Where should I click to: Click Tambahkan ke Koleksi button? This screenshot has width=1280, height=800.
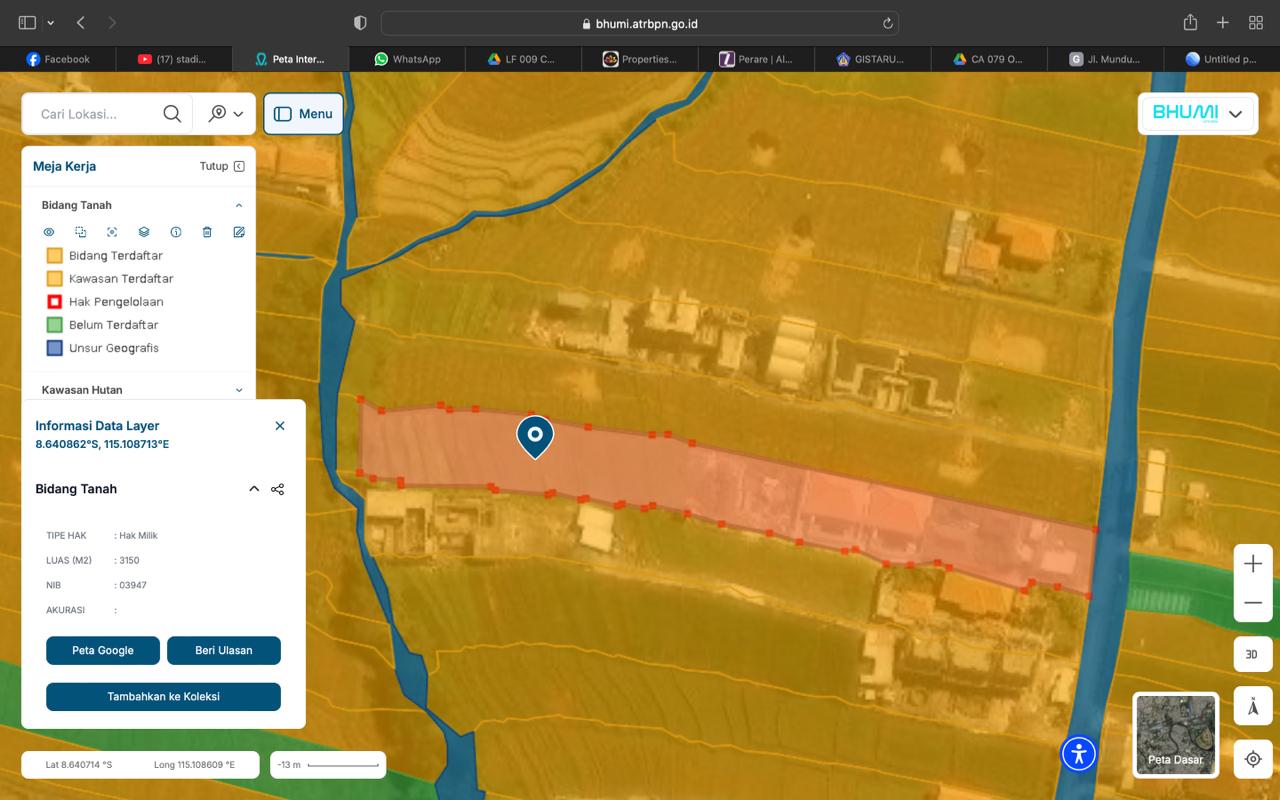tap(163, 696)
